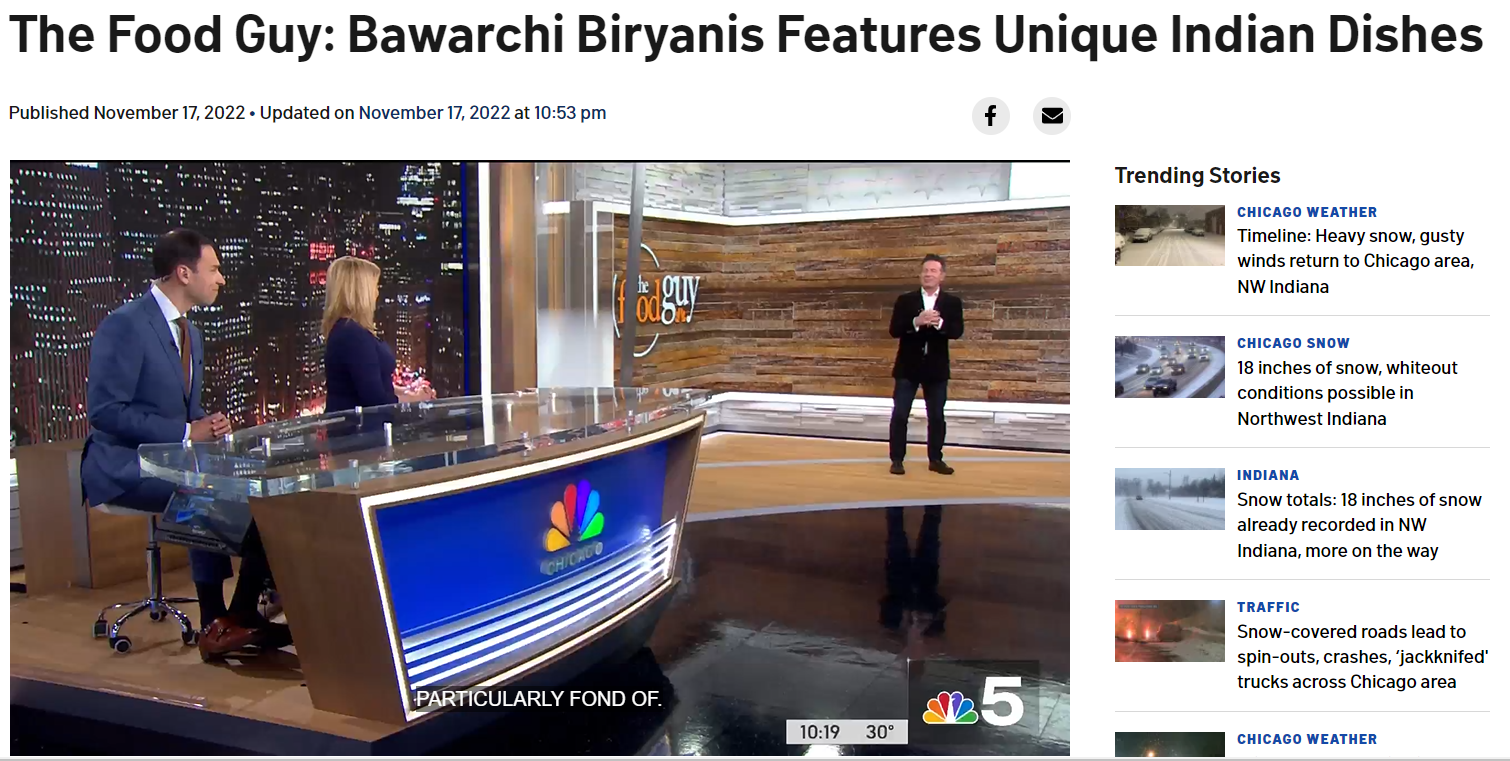Open the November 17, 2022 updated date link
1510x761 pixels.
pos(434,113)
